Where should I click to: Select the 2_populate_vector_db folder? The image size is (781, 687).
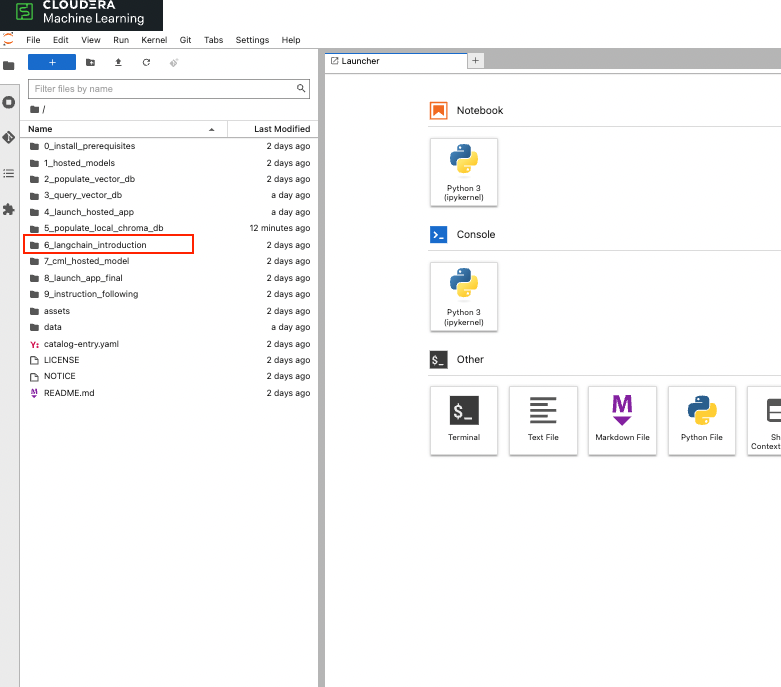(169, 179)
